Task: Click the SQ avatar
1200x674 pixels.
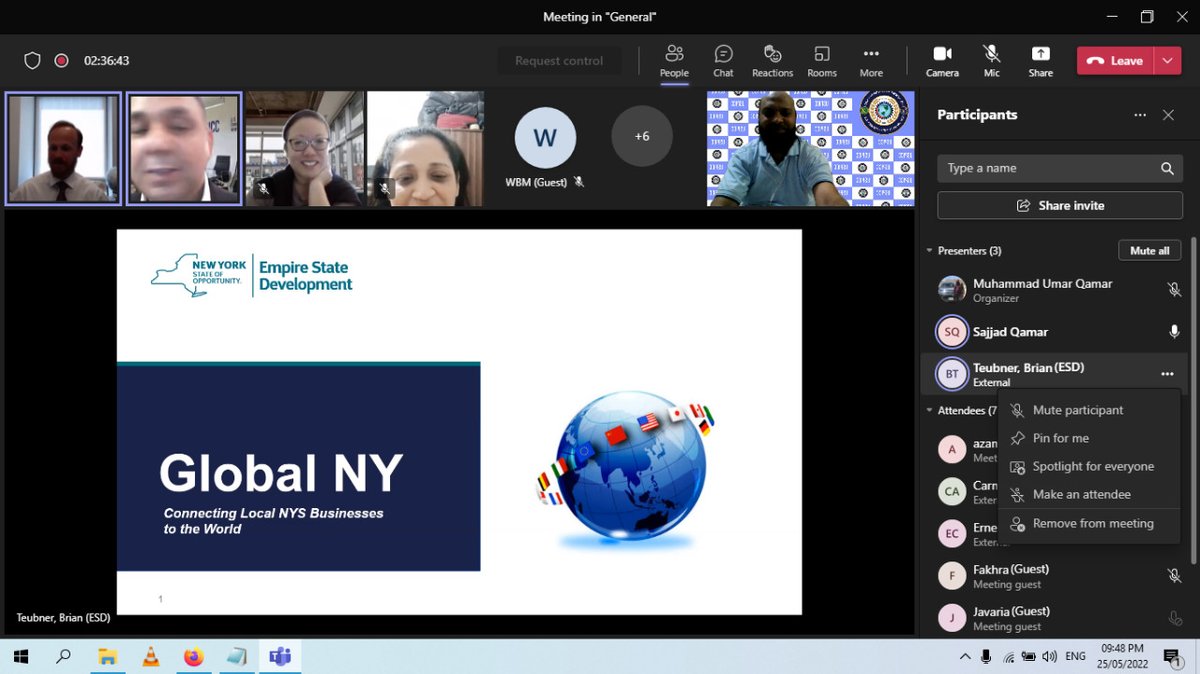Action: 952,331
